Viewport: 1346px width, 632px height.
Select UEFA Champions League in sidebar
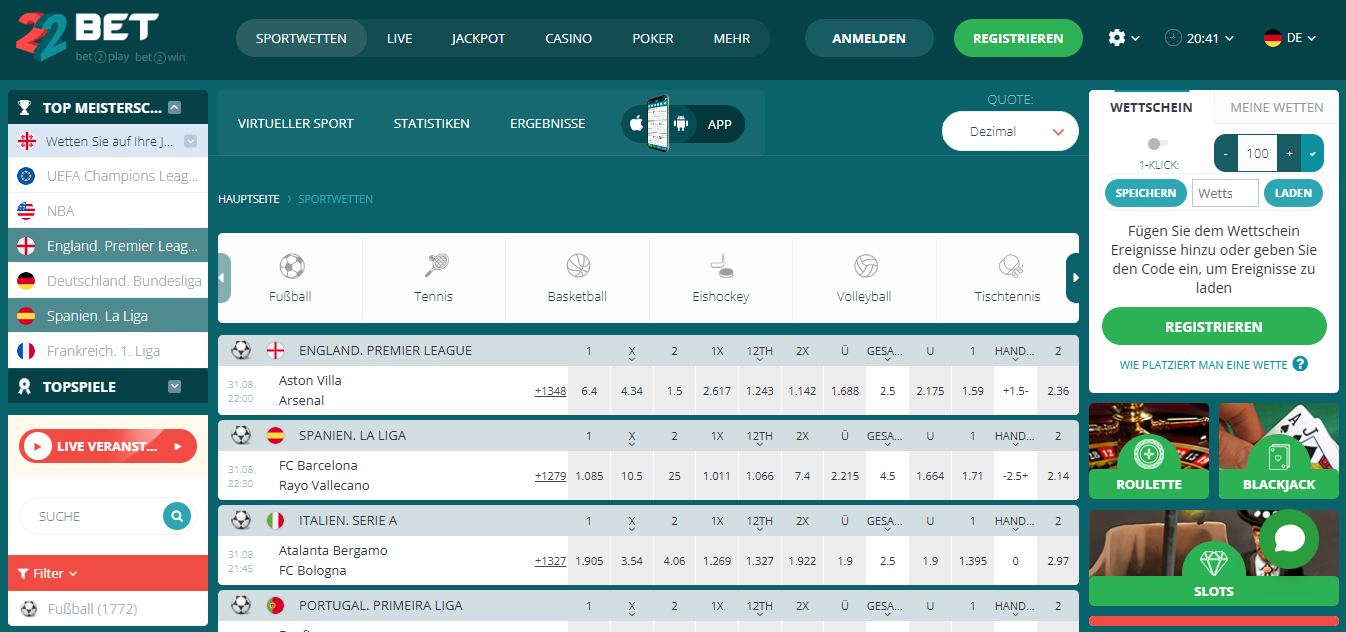[x=108, y=176]
